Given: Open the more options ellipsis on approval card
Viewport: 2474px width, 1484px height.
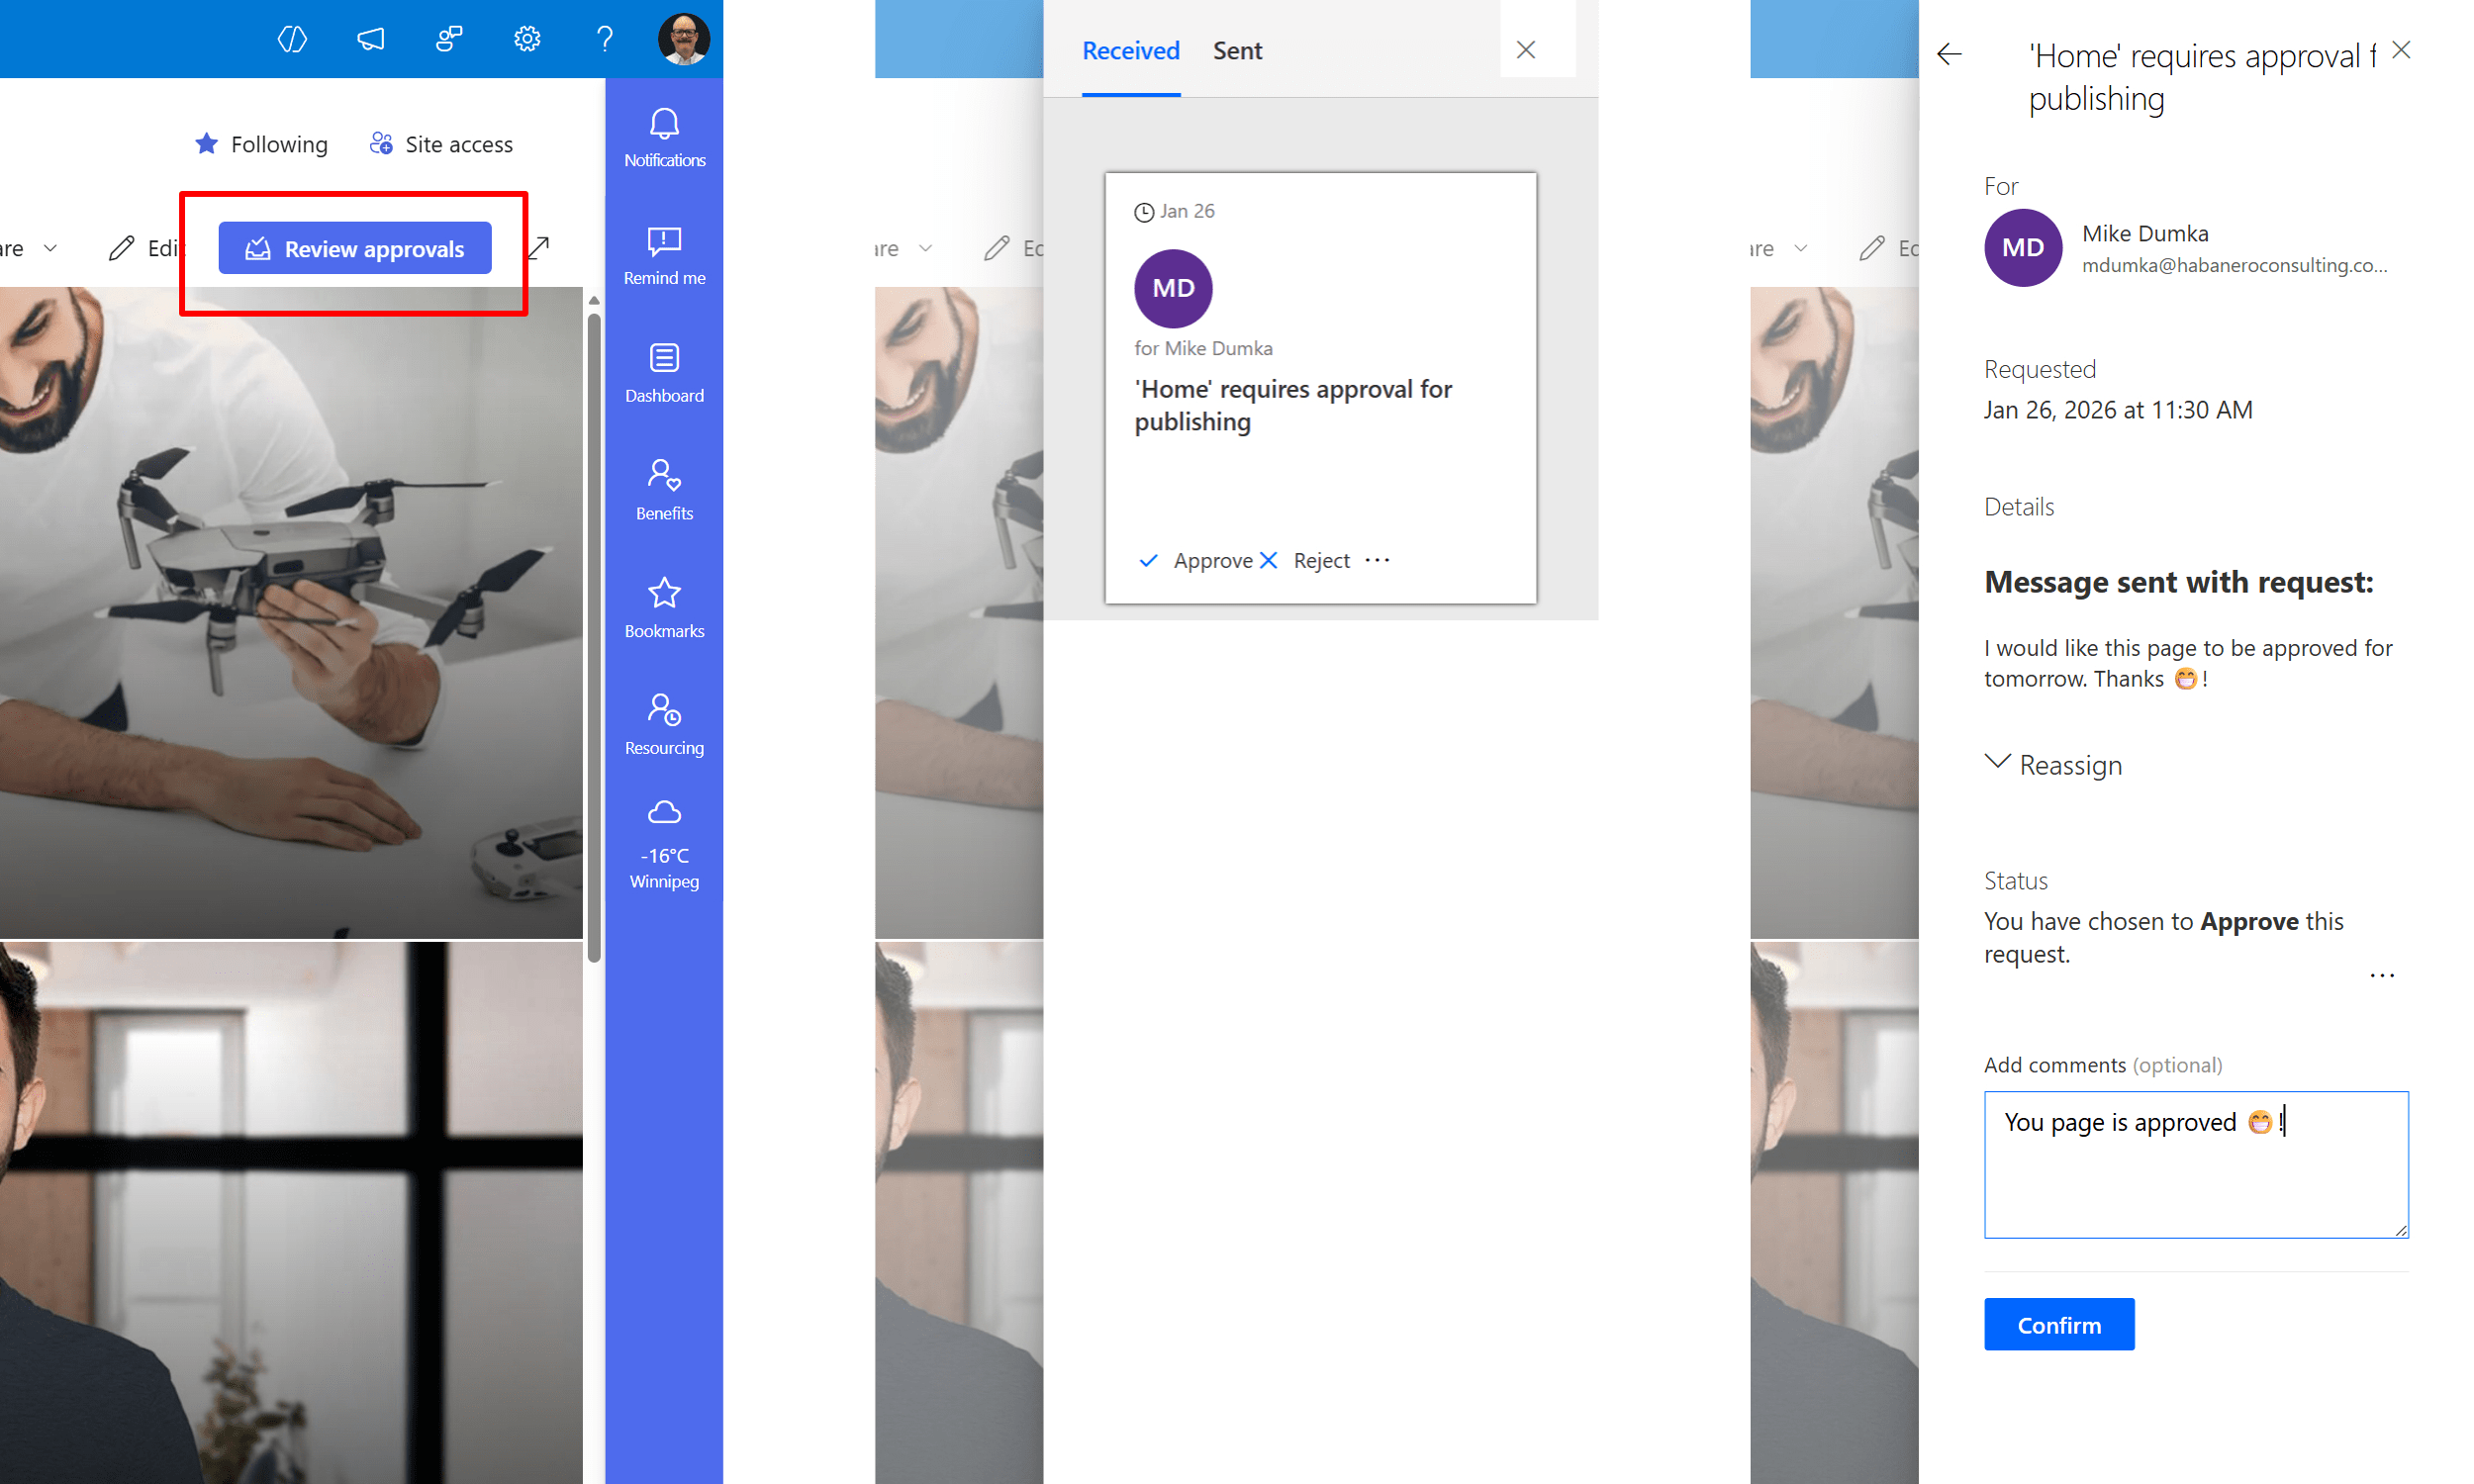Looking at the screenshot, I should pos(1377,560).
